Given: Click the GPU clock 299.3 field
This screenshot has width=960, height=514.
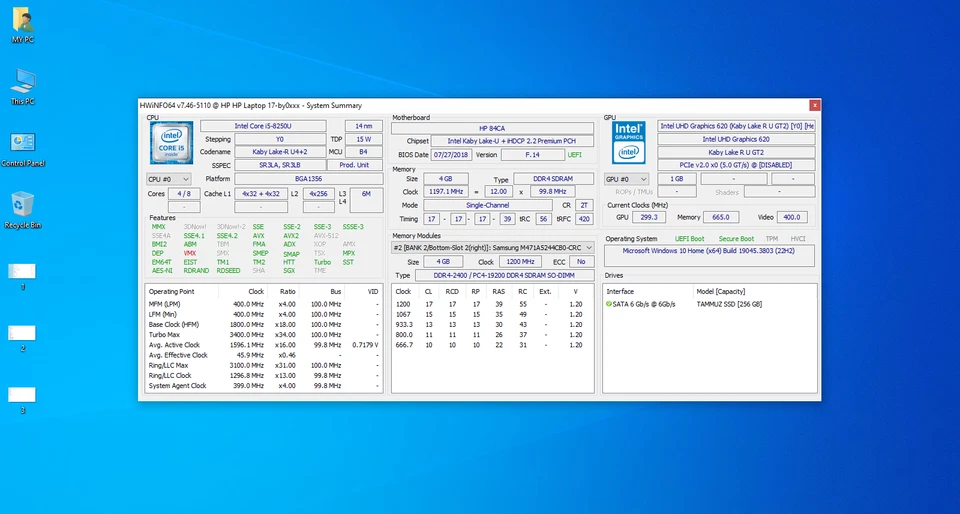Looking at the screenshot, I should [x=649, y=217].
